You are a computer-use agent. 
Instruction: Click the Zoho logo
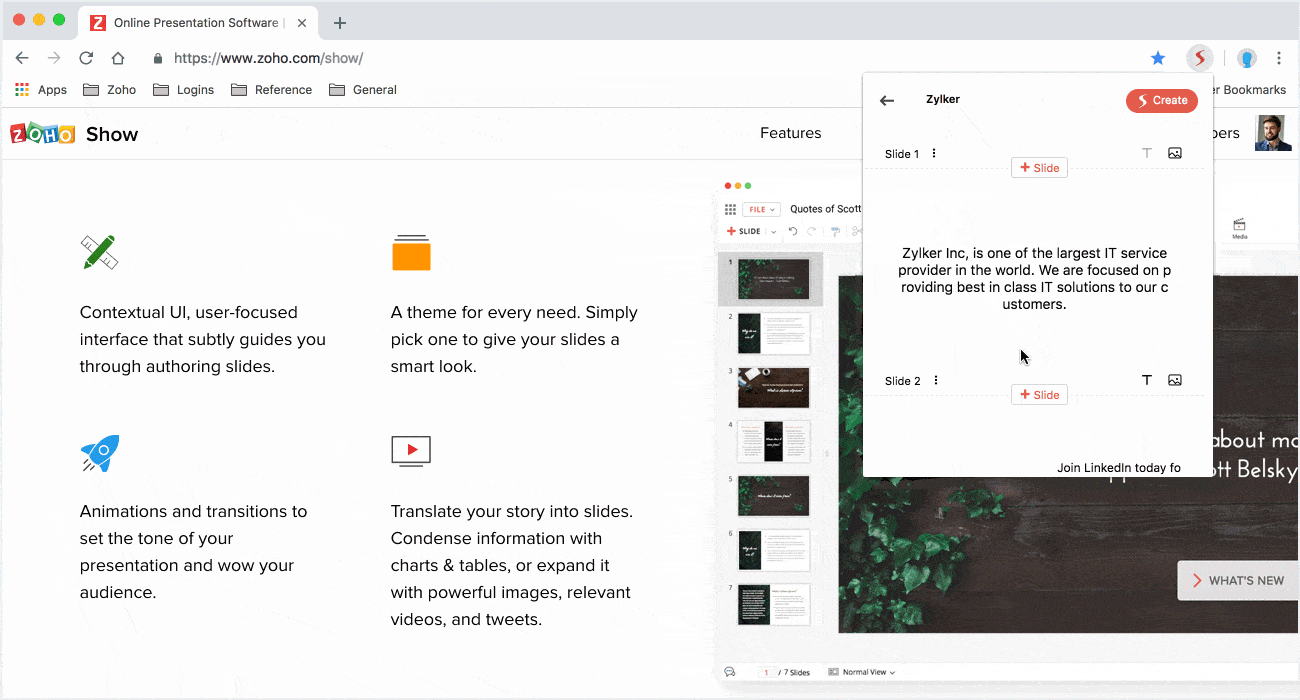tap(42, 134)
